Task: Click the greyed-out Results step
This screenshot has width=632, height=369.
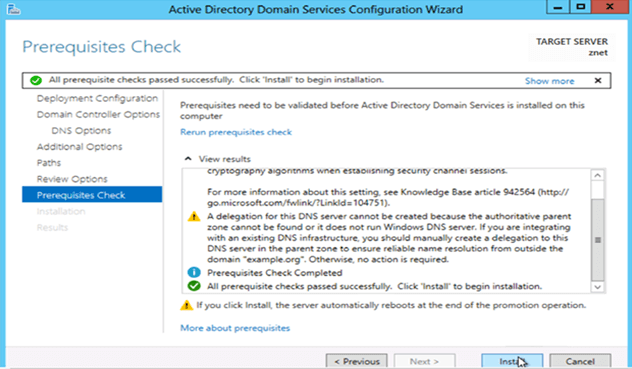Action: coord(52,227)
